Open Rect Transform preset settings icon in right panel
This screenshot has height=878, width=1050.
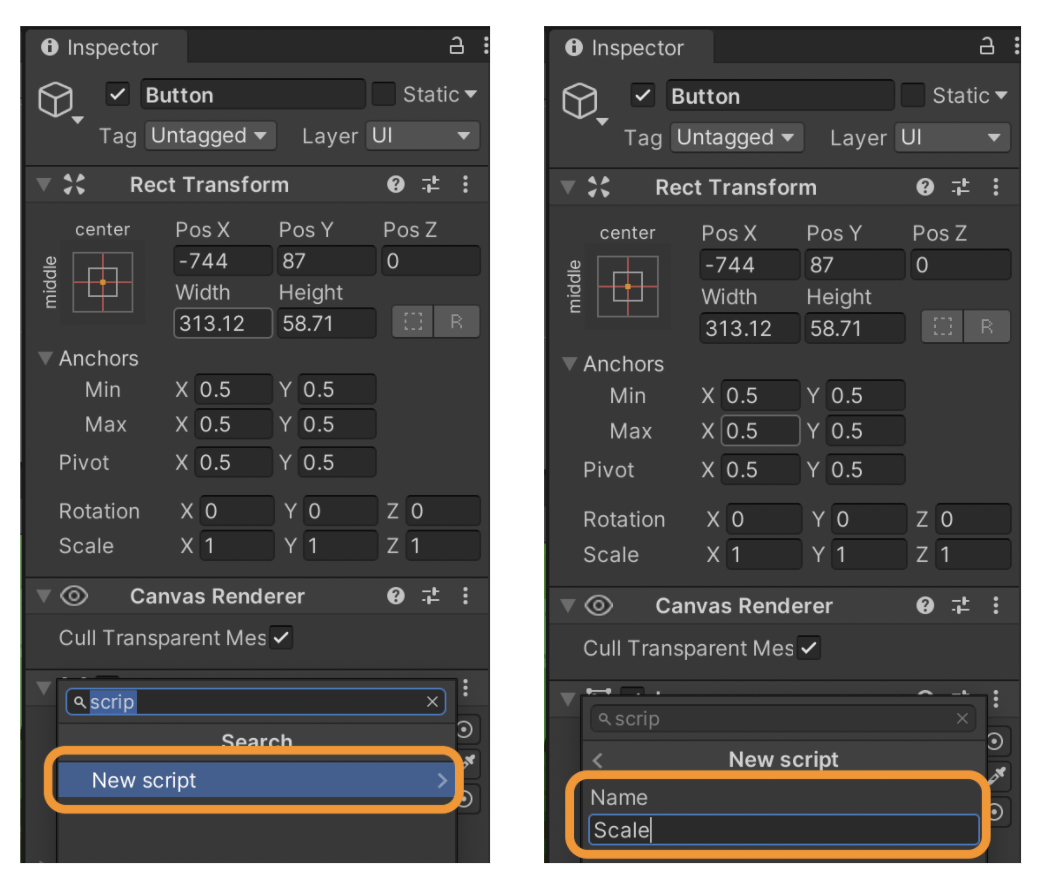pyautogui.click(x=960, y=187)
